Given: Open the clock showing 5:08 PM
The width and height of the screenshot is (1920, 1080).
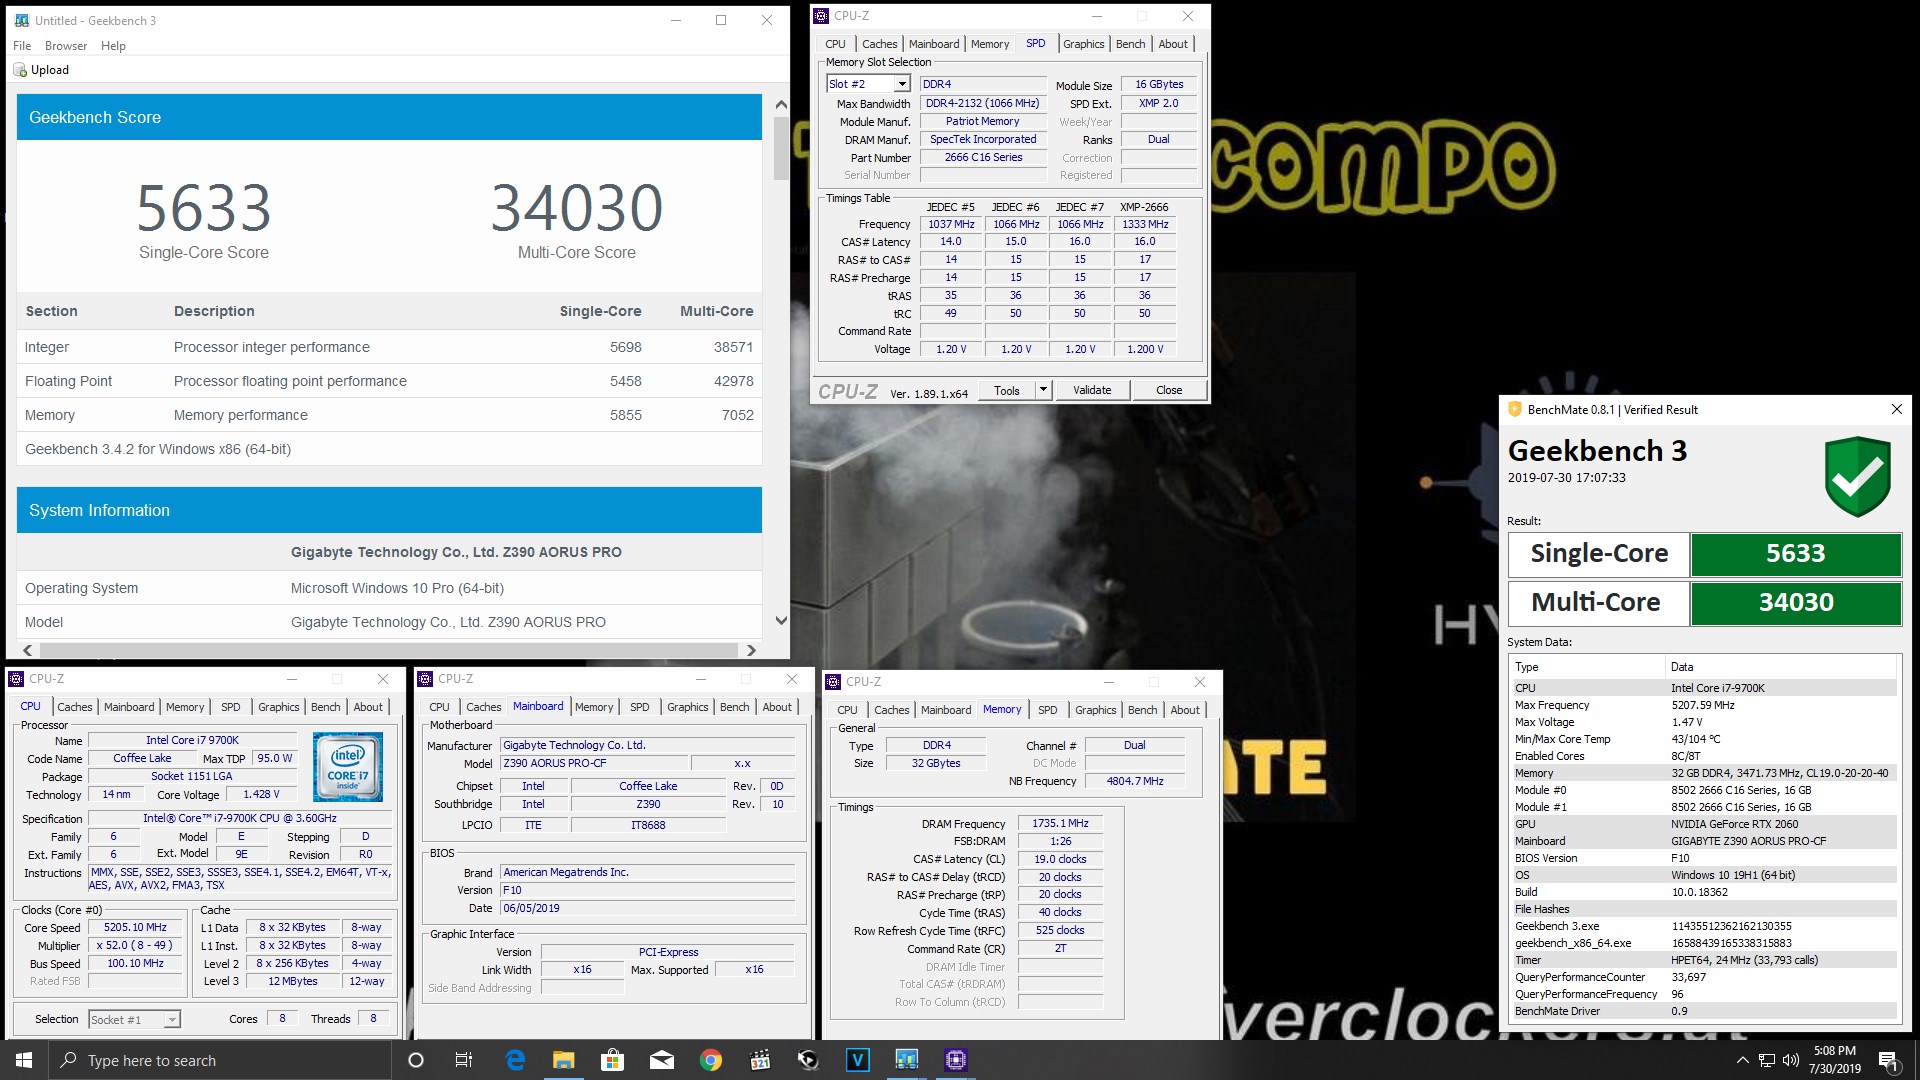Looking at the screenshot, I should pyautogui.click(x=1834, y=1060).
